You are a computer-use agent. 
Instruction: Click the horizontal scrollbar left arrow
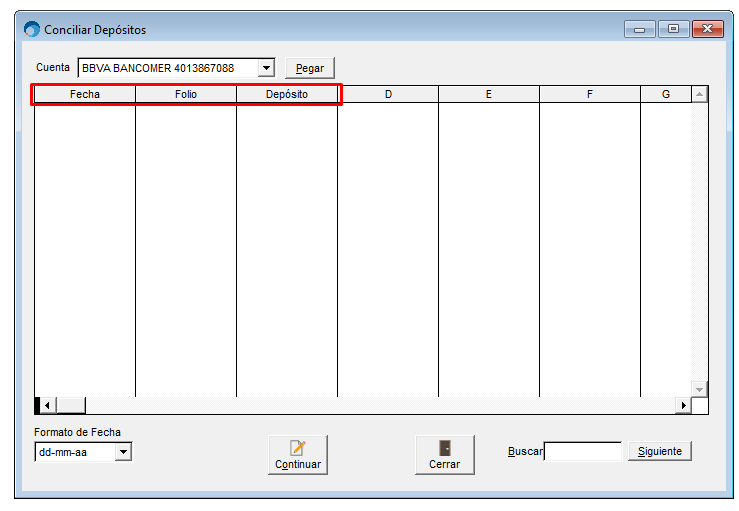[x=47, y=405]
